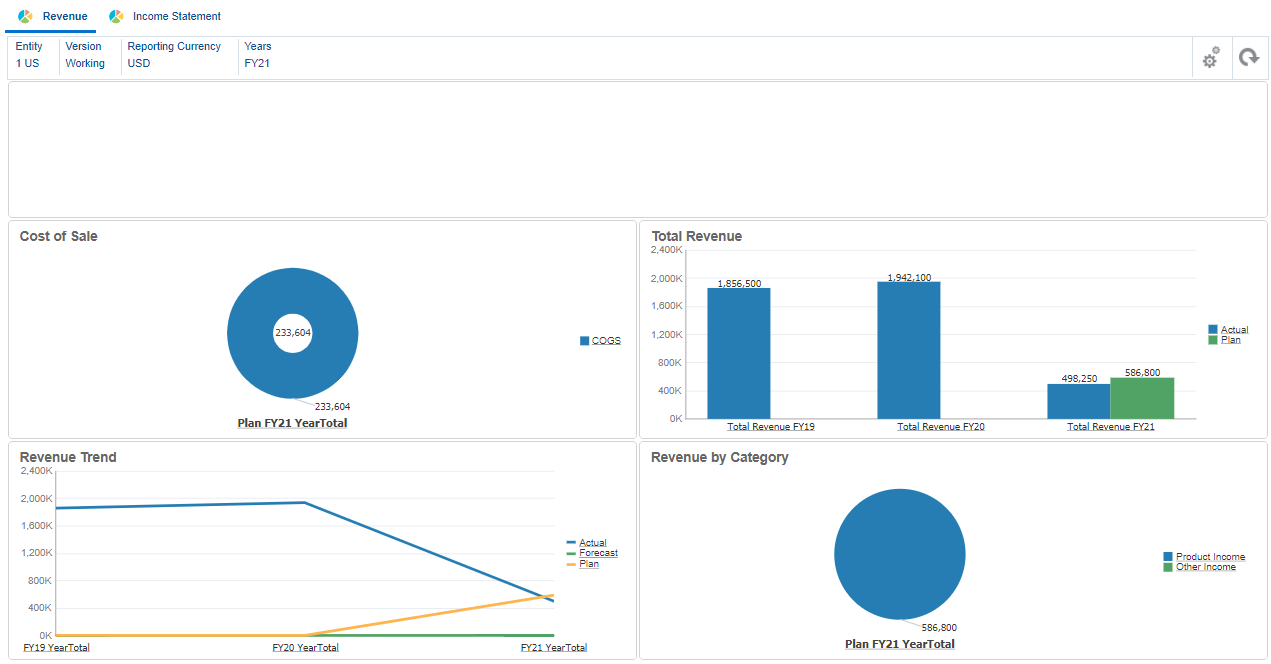Click the center of the COGS donut chart

click(x=292, y=333)
